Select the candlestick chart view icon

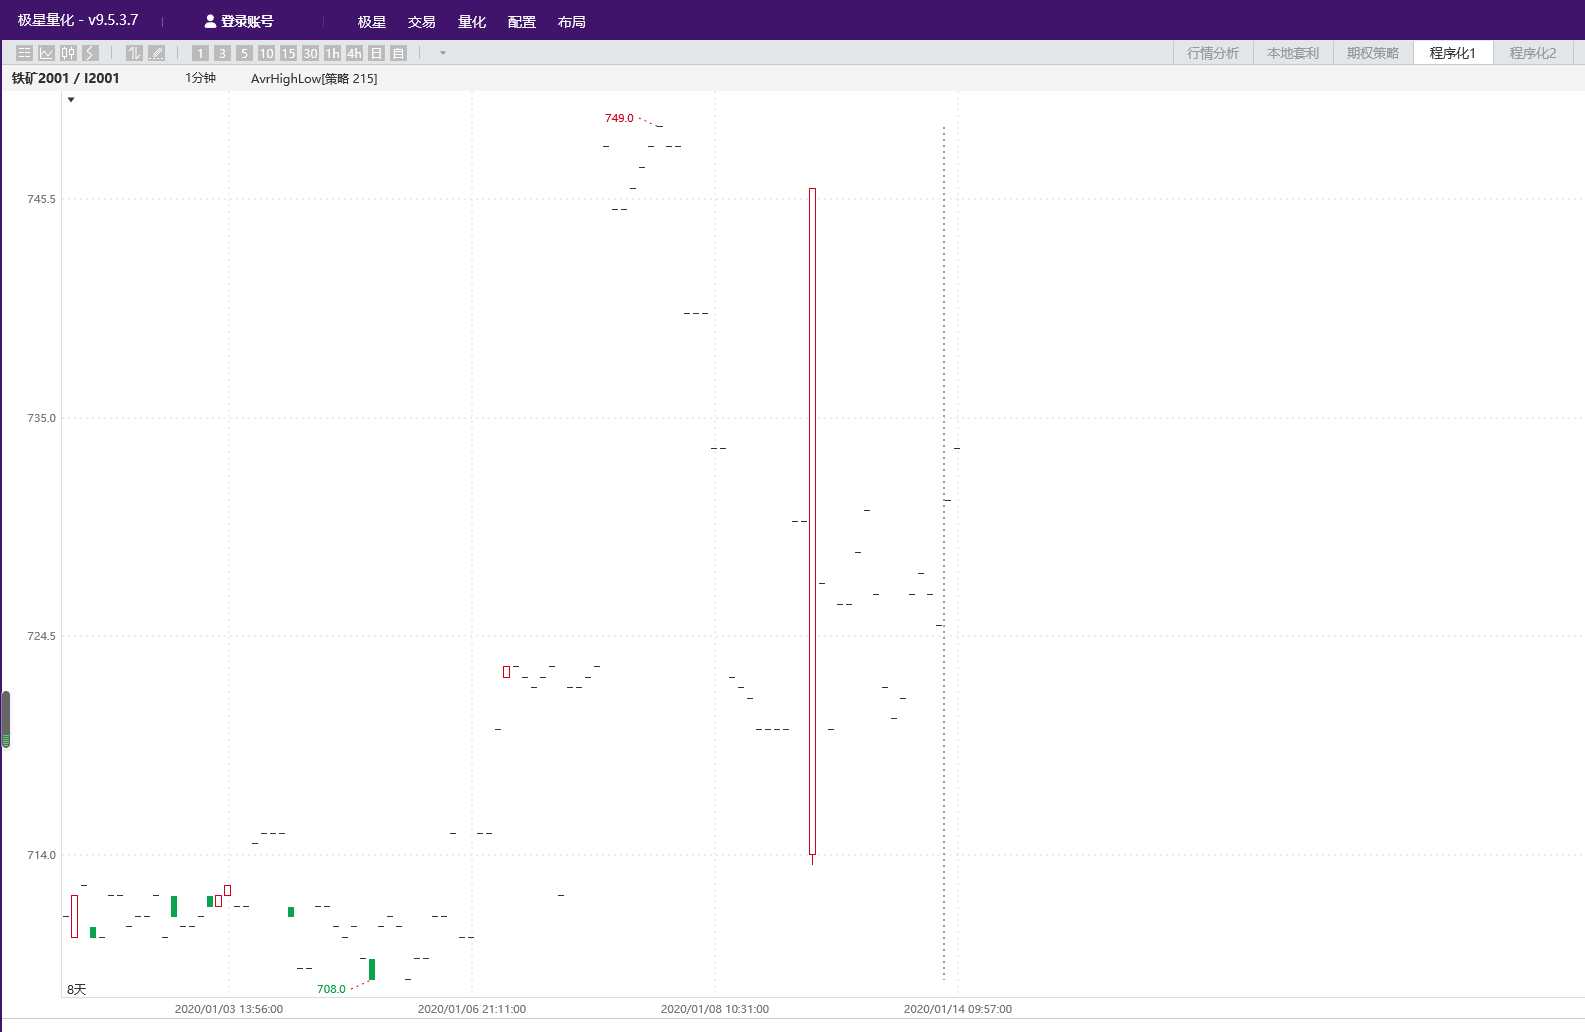click(x=68, y=53)
